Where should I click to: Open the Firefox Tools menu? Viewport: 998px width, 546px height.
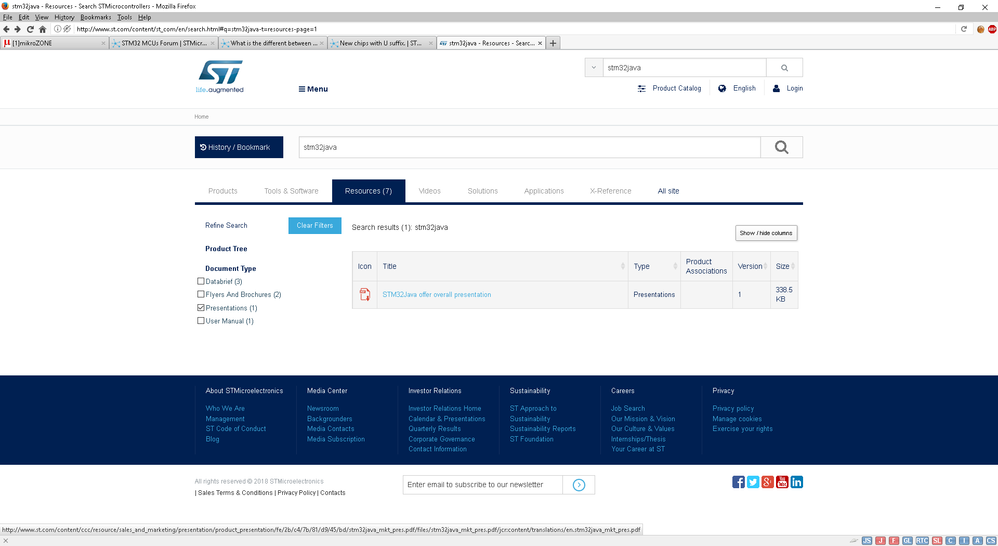point(125,17)
